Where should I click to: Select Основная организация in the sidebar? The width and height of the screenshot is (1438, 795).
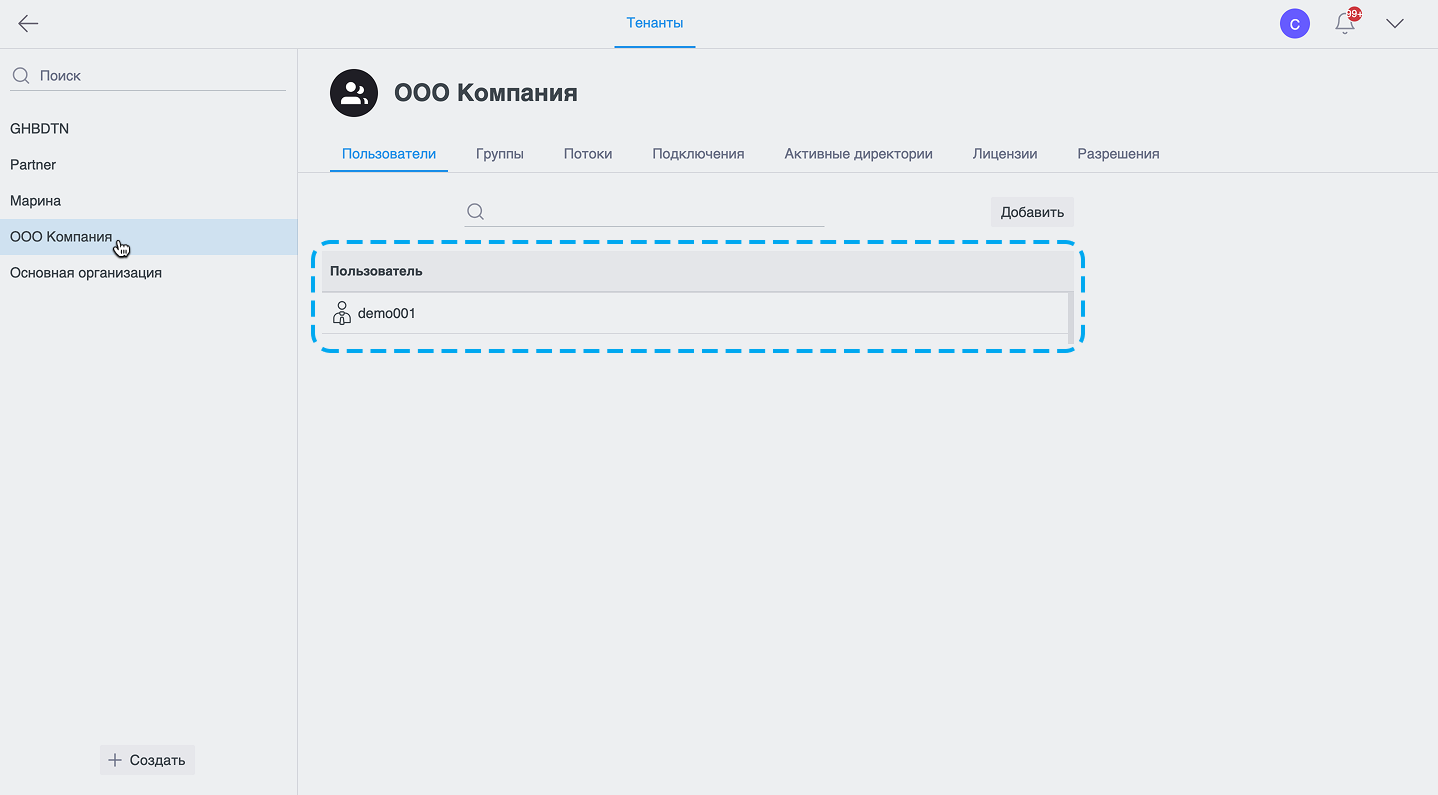tap(148, 273)
